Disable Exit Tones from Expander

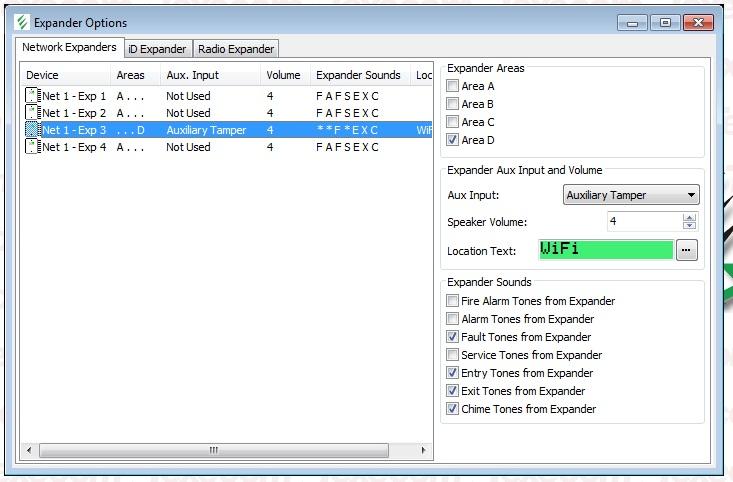point(452,391)
